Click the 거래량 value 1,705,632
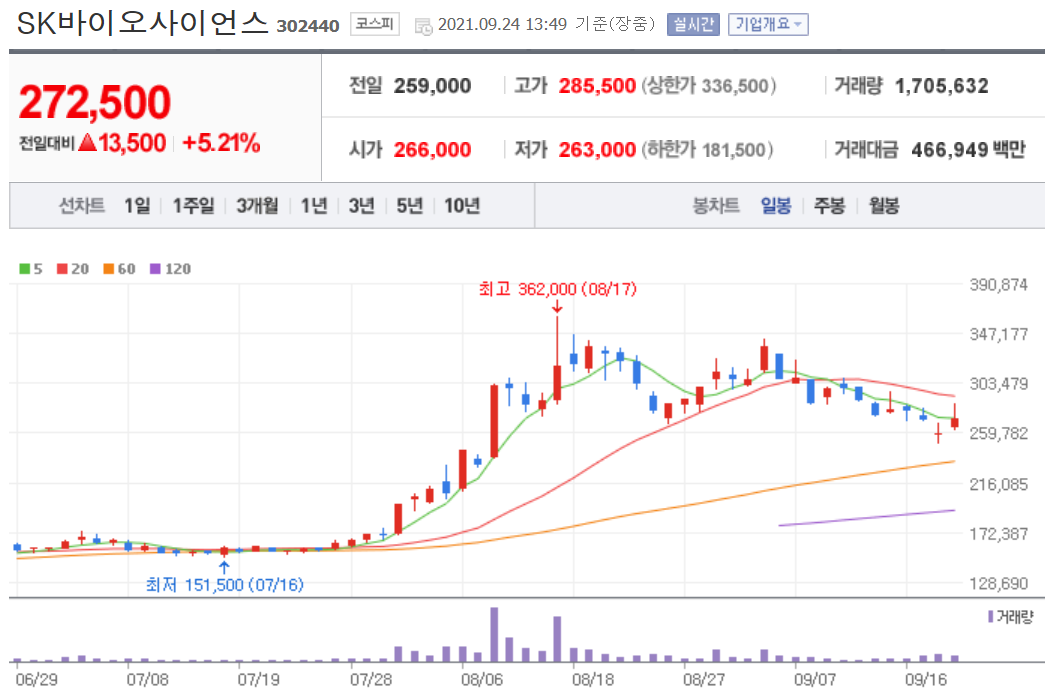 [x=942, y=86]
